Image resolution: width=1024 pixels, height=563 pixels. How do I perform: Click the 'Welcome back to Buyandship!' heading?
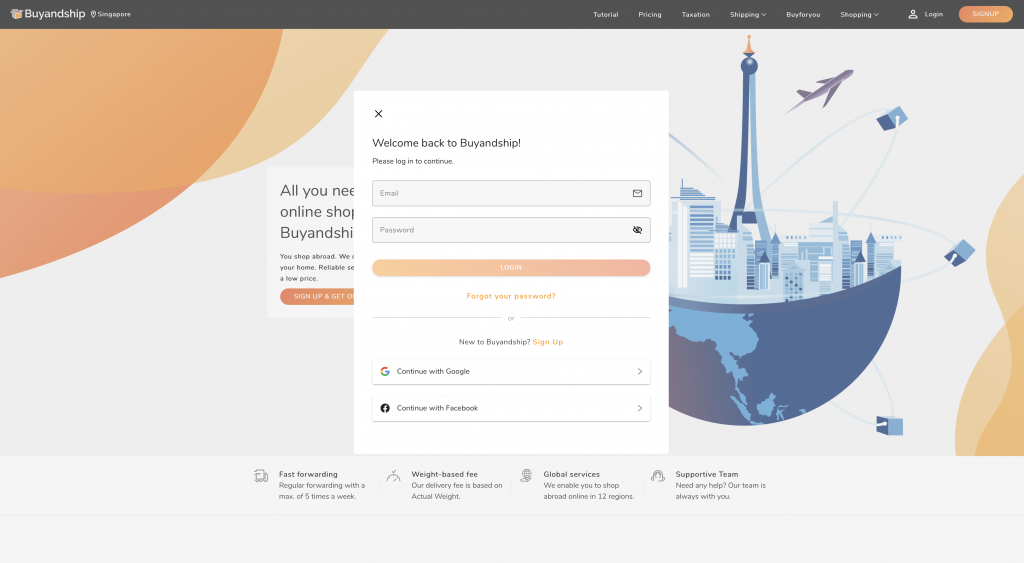click(x=447, y=143)
